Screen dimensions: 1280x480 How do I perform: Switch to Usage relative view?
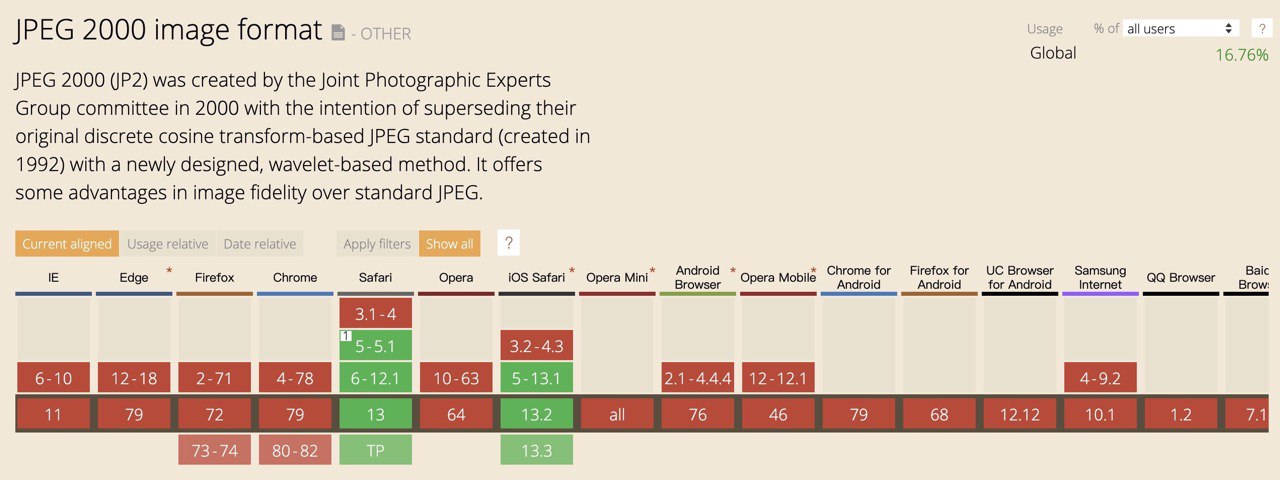click(167, 244)
